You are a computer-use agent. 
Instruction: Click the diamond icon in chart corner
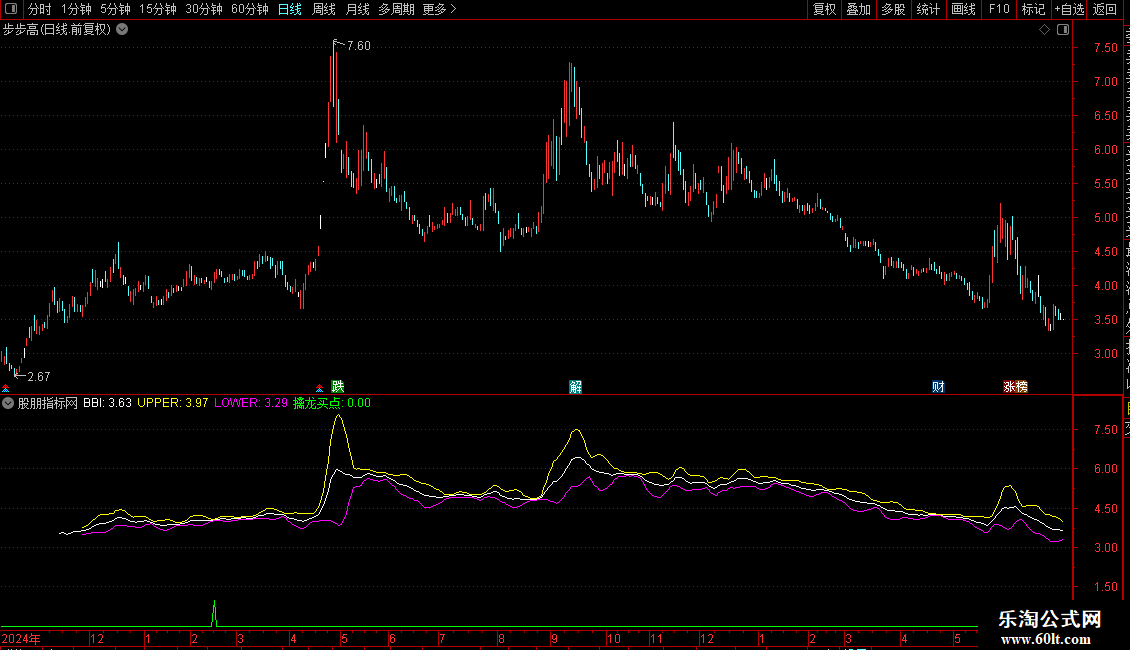1044,30
